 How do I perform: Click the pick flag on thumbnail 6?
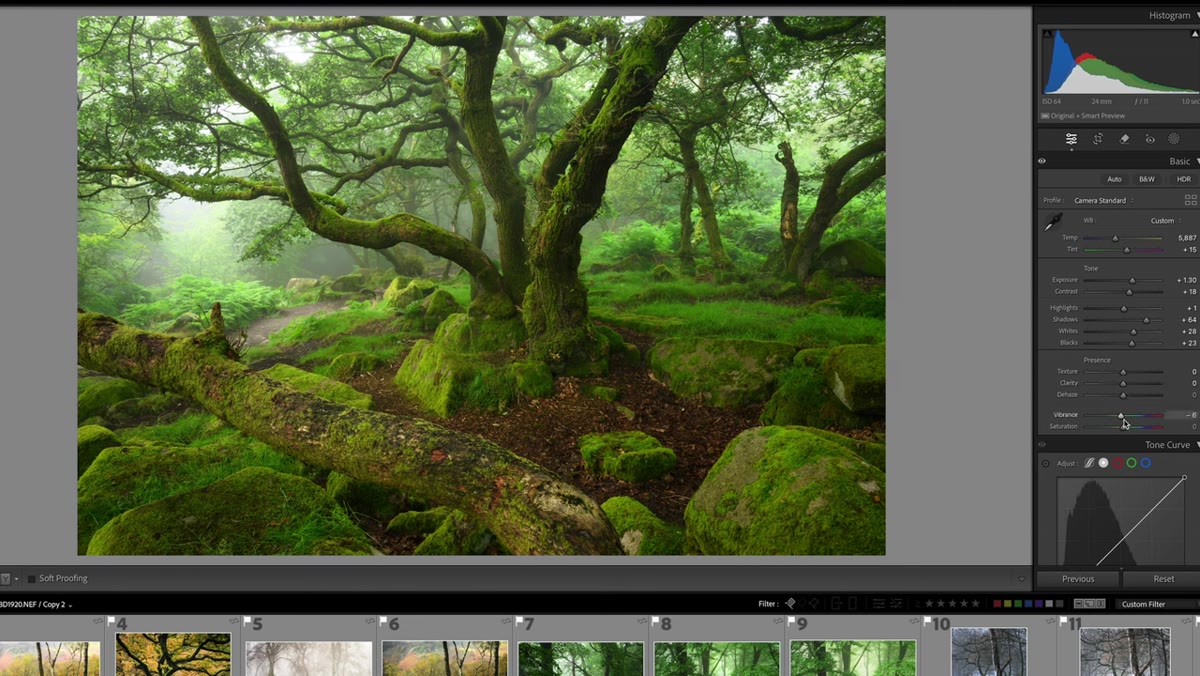click(x=384, y=620)
